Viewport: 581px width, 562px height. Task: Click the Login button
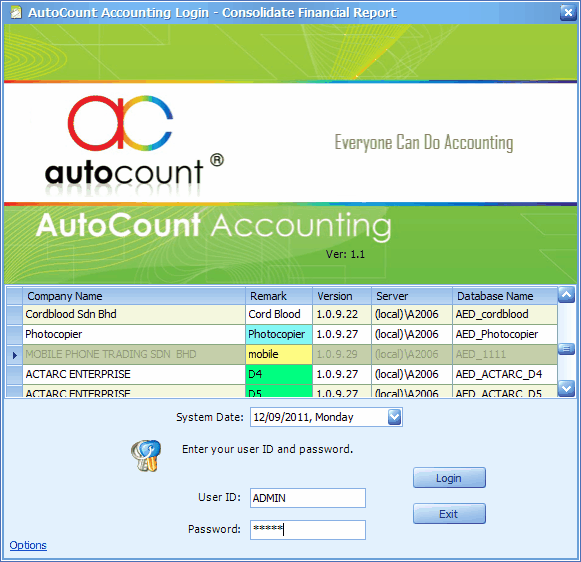449,478
